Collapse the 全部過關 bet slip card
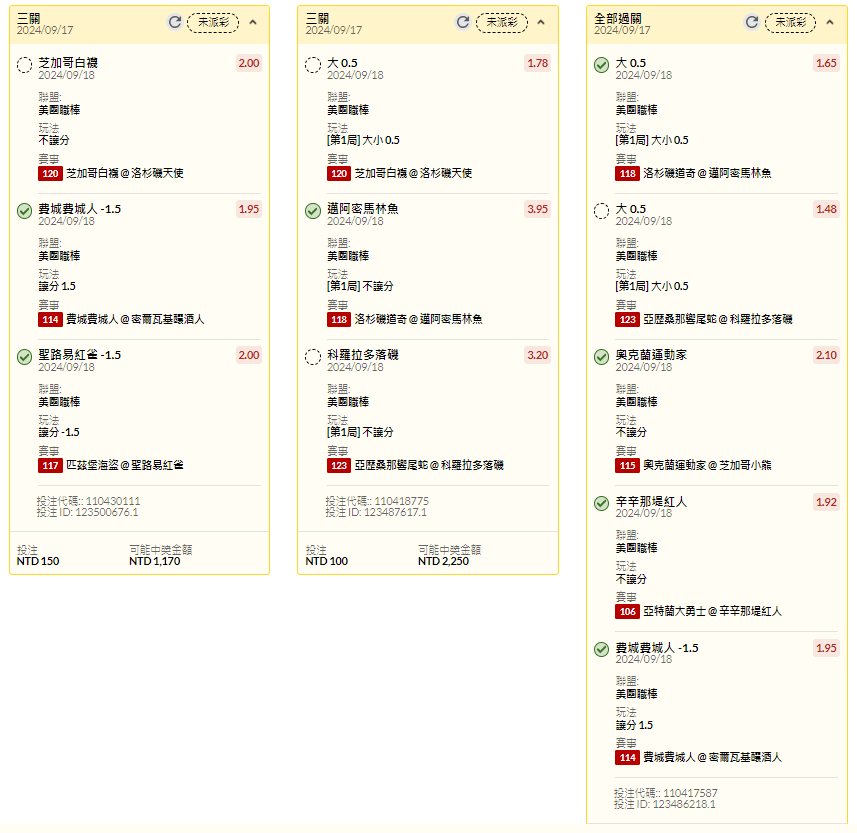Image resolution: width=857 pixels, height=833 pixels. [829, 22]
